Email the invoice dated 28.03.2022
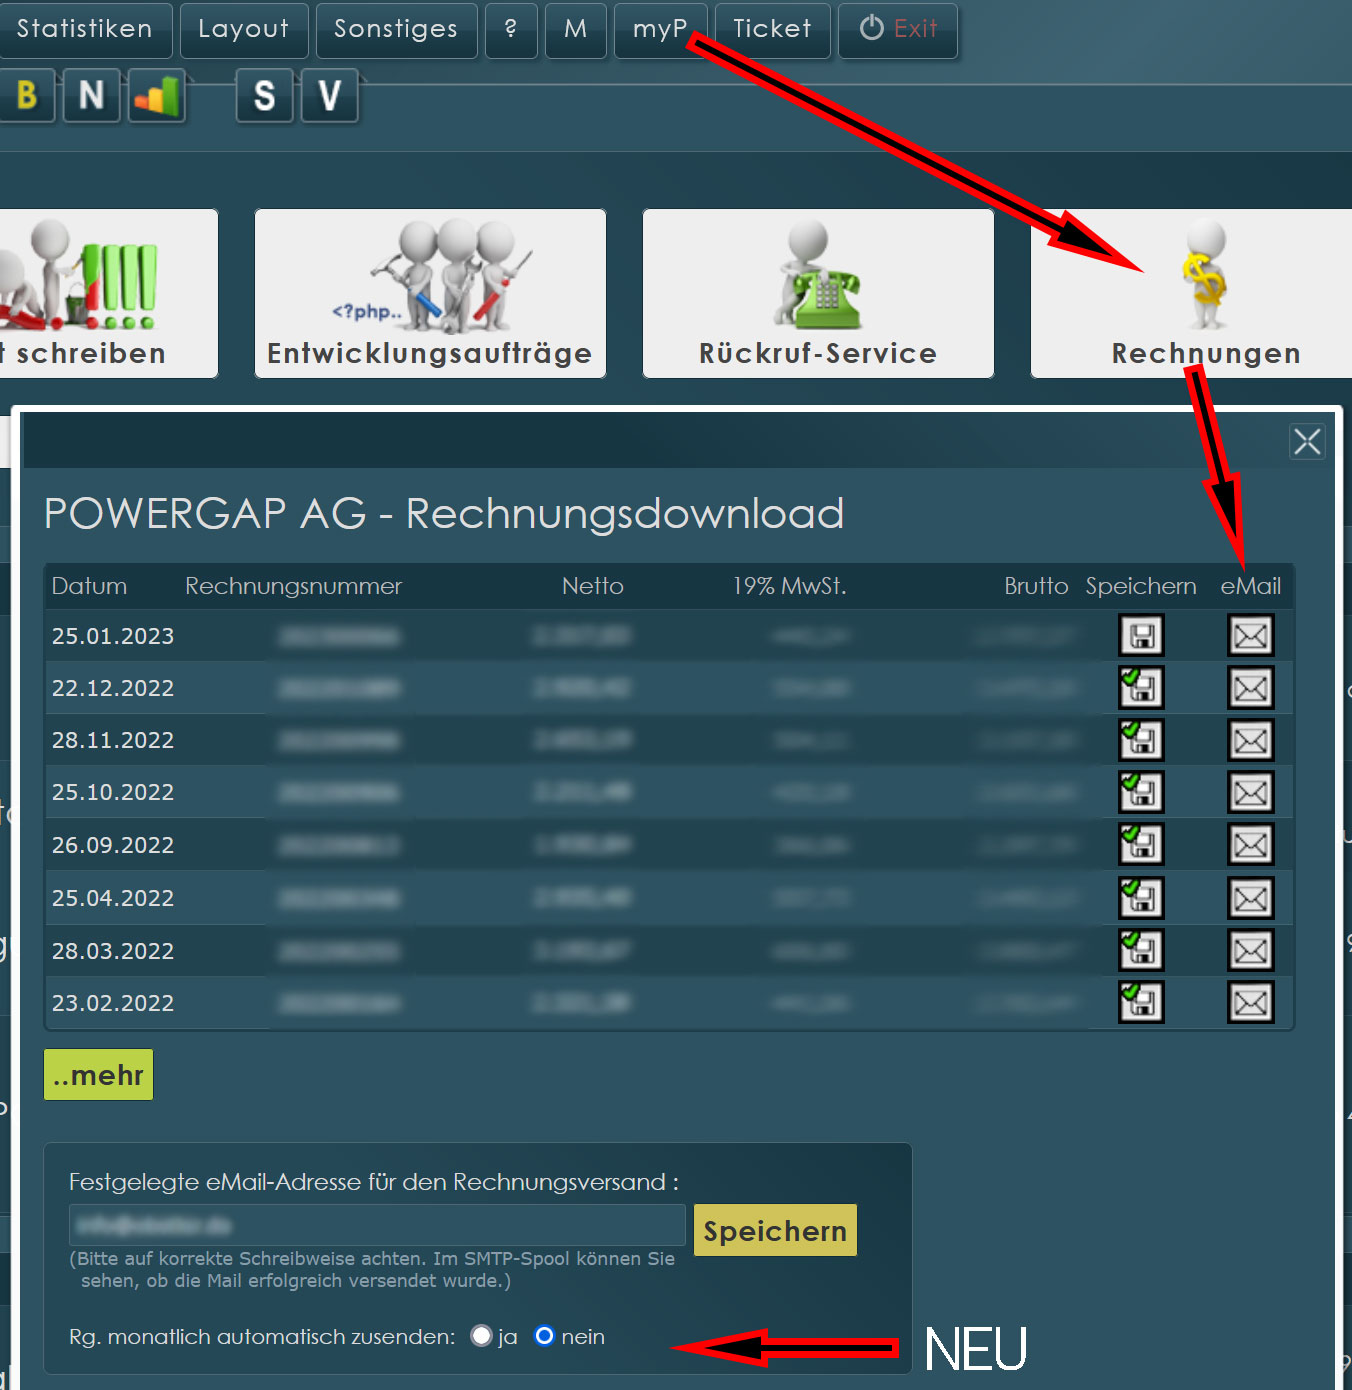 pos(1251,950)
